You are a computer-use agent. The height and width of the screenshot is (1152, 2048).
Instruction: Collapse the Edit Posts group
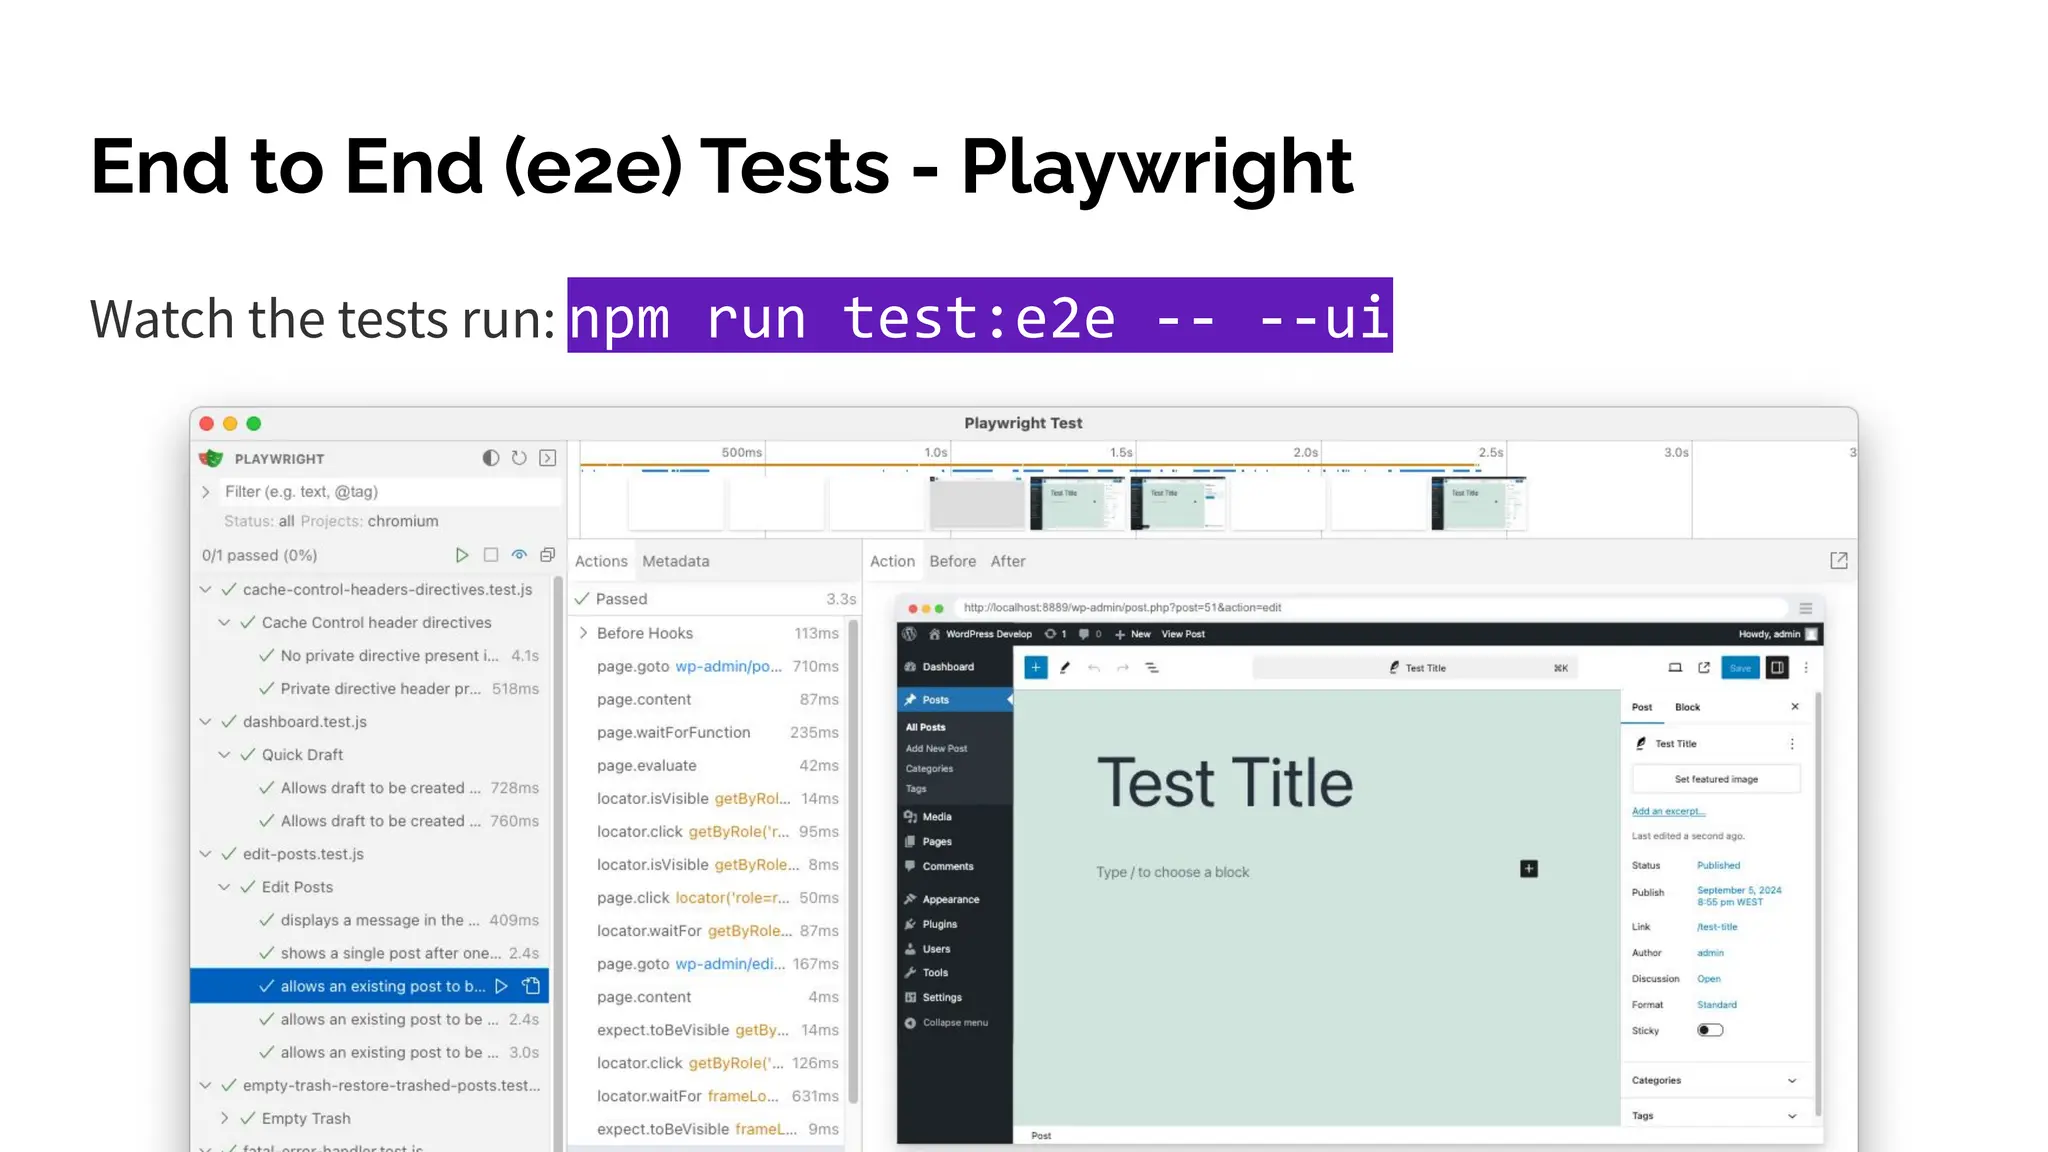[x=225, y=887]
